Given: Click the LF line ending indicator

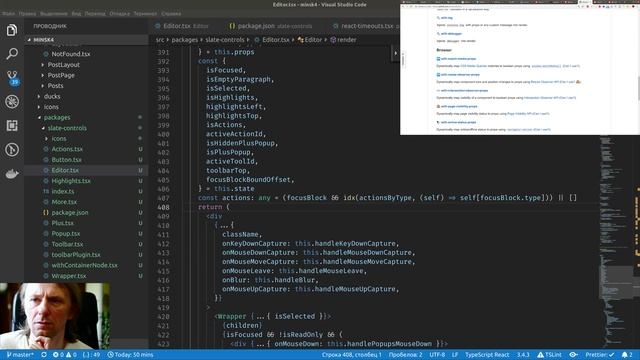Looking at the screenshot, I should 455,355.
